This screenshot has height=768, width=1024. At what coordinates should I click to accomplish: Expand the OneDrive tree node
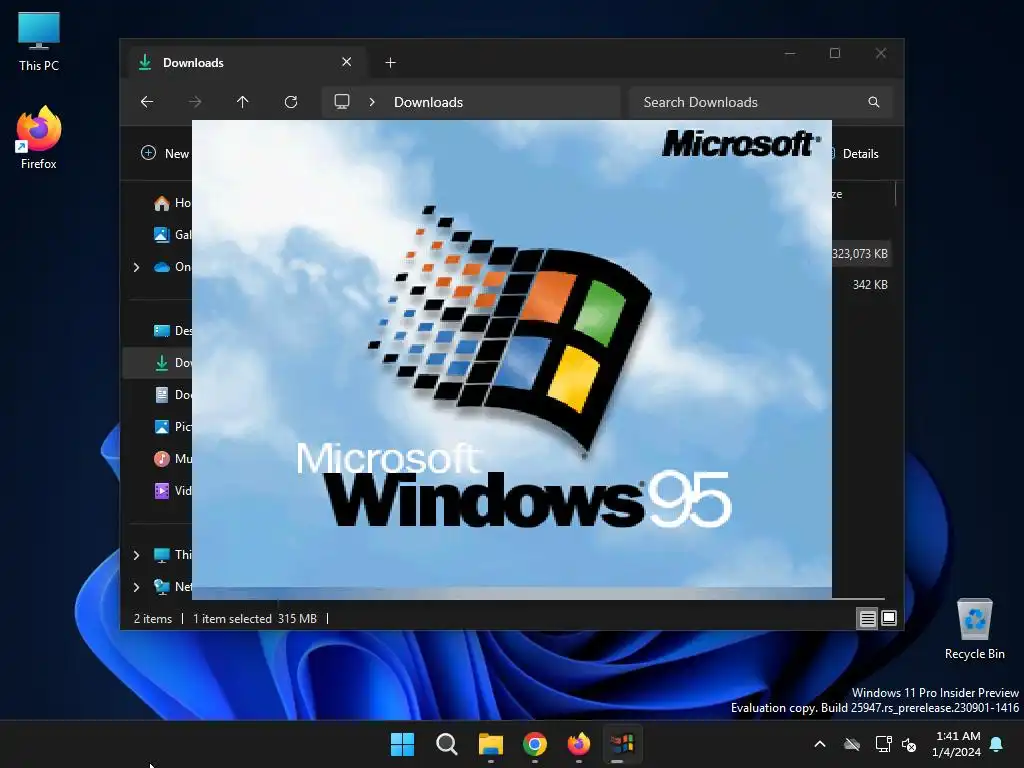136,266
